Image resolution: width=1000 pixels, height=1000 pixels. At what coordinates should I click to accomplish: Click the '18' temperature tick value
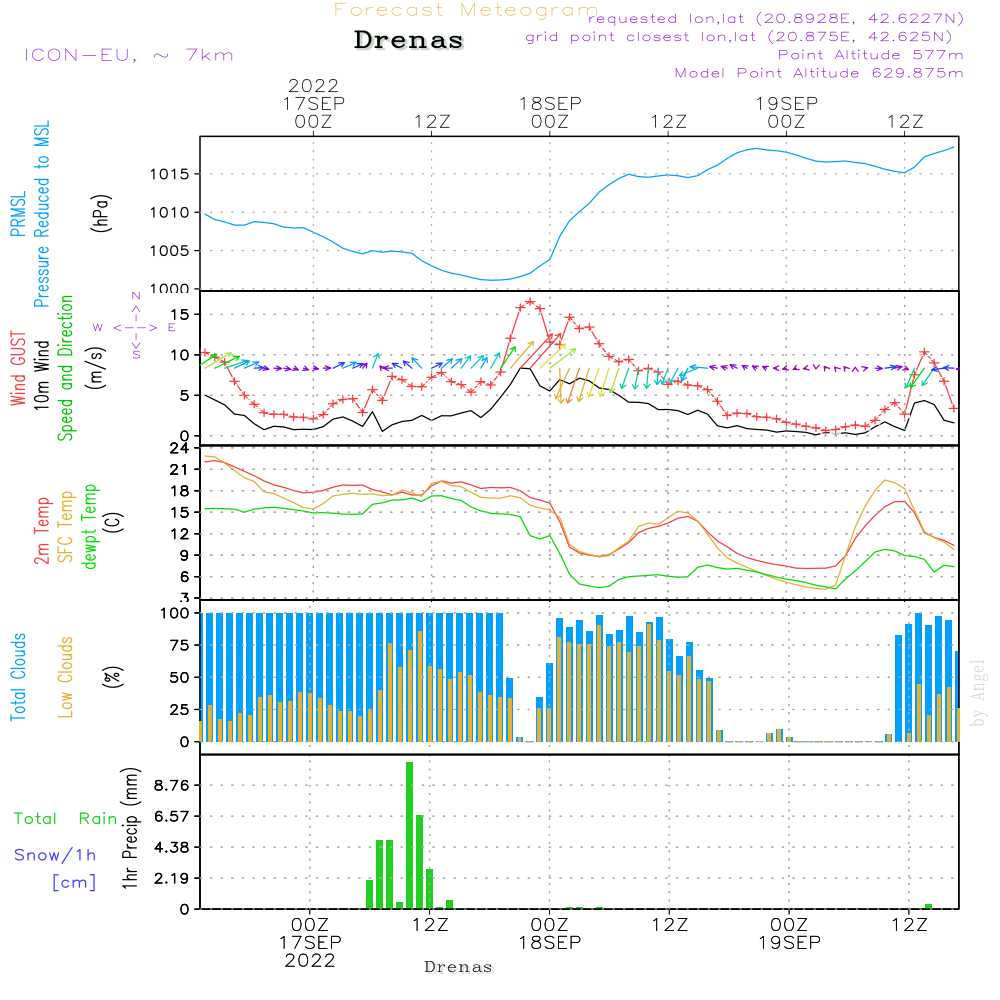[179, 492]
